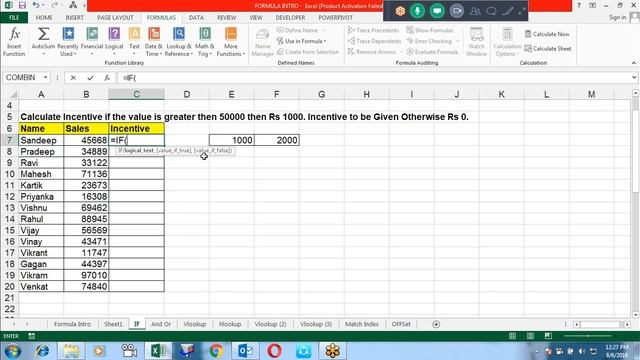
Task: Expand the Name Box dropdown
Action: coord(46,78)
